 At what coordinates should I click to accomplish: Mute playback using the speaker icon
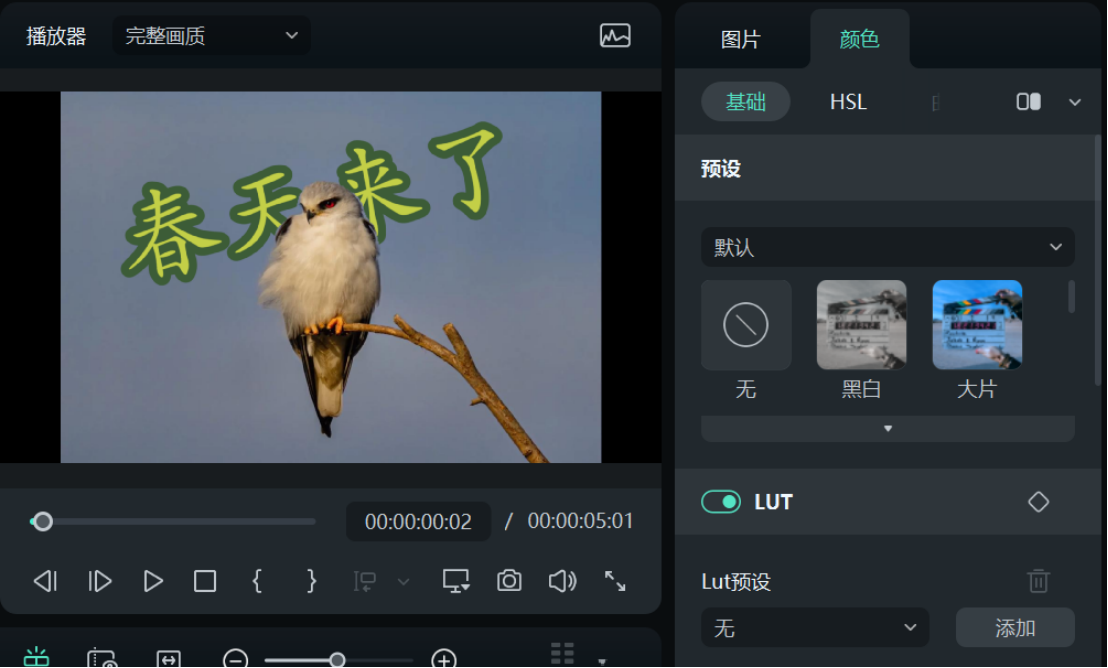point(562,581)
